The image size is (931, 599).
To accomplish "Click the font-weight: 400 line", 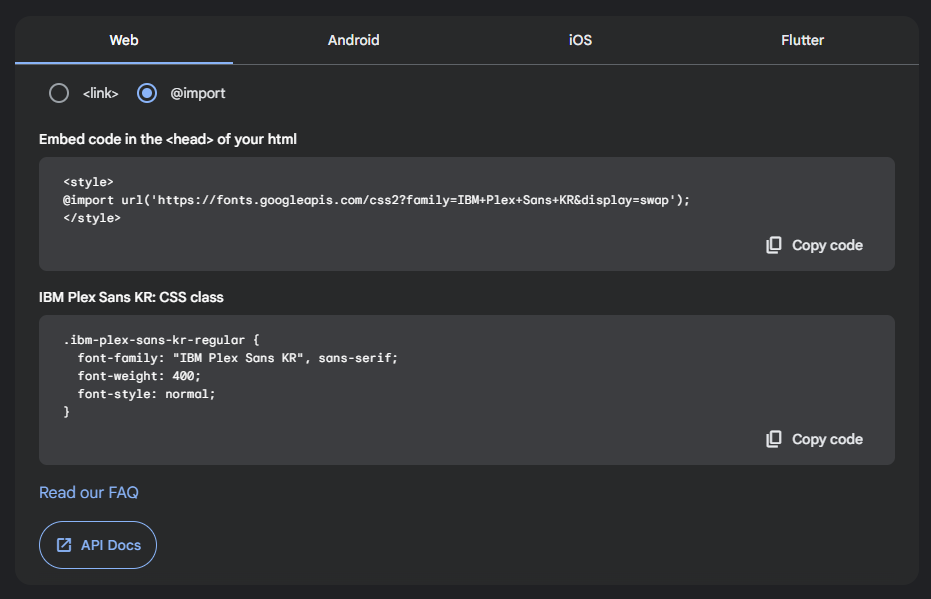I will click(x=139, y=376).
